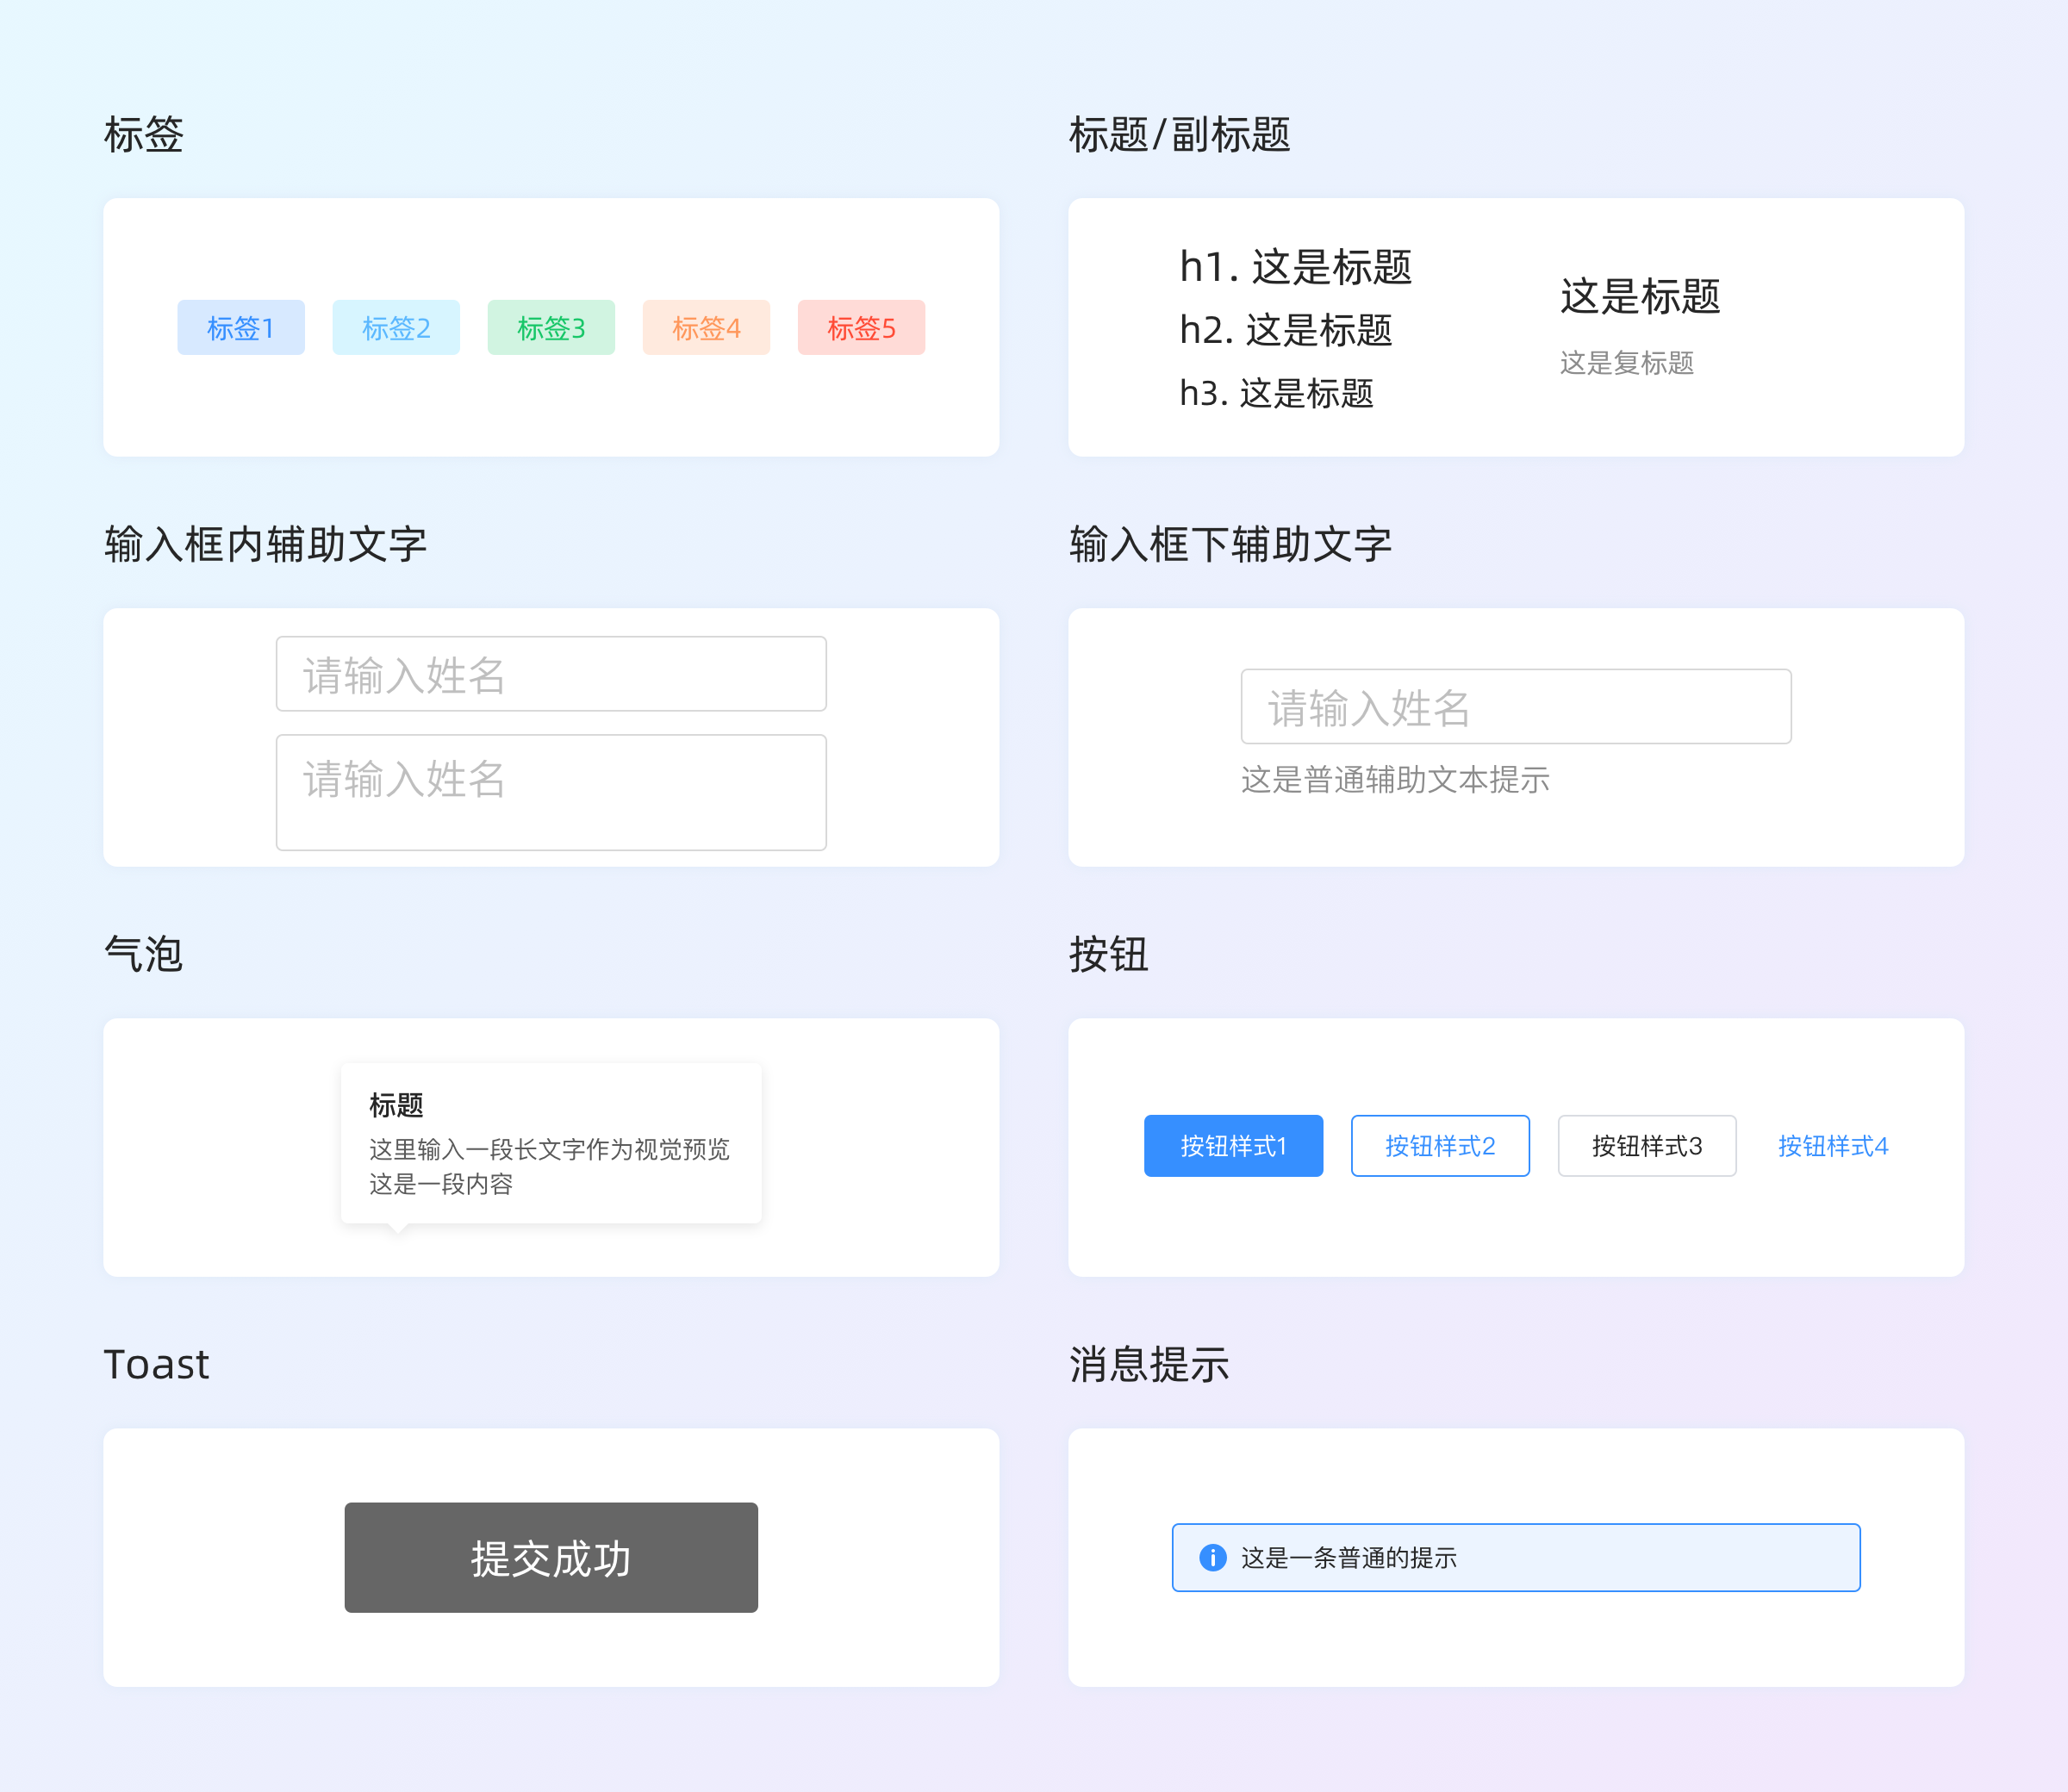Click the section heading Toast
Screen dimensions: 2068x1792
click(x=156, y=1364)
